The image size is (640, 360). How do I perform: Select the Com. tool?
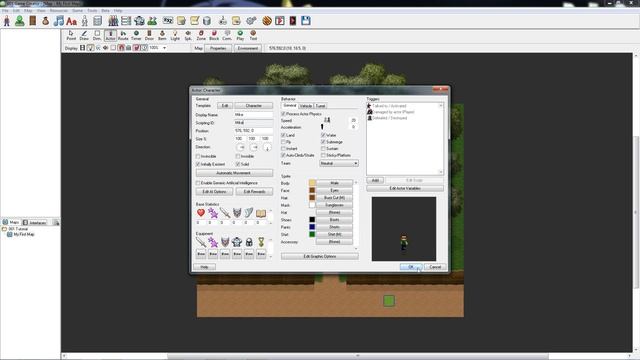pyautogui.click(x=227, y=36)
